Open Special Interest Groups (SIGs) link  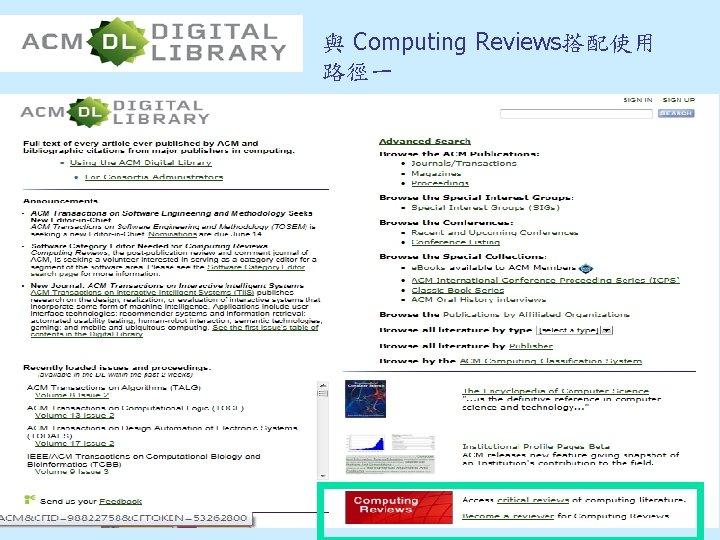pyautogui.click(x=485, y=208)
